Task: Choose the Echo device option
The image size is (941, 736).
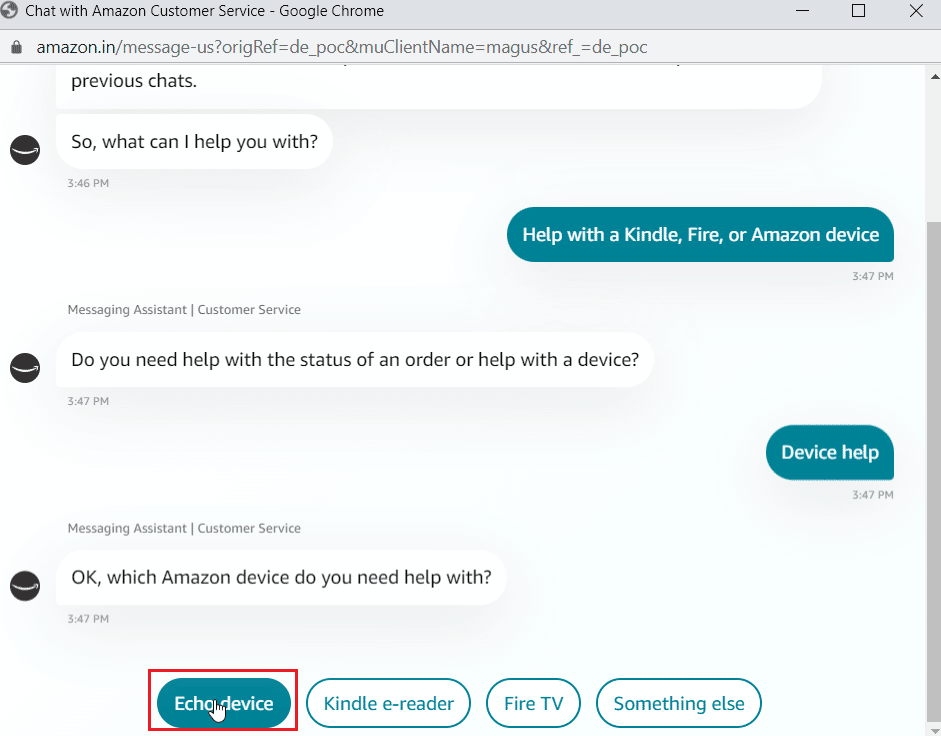Action: (223, 702)
